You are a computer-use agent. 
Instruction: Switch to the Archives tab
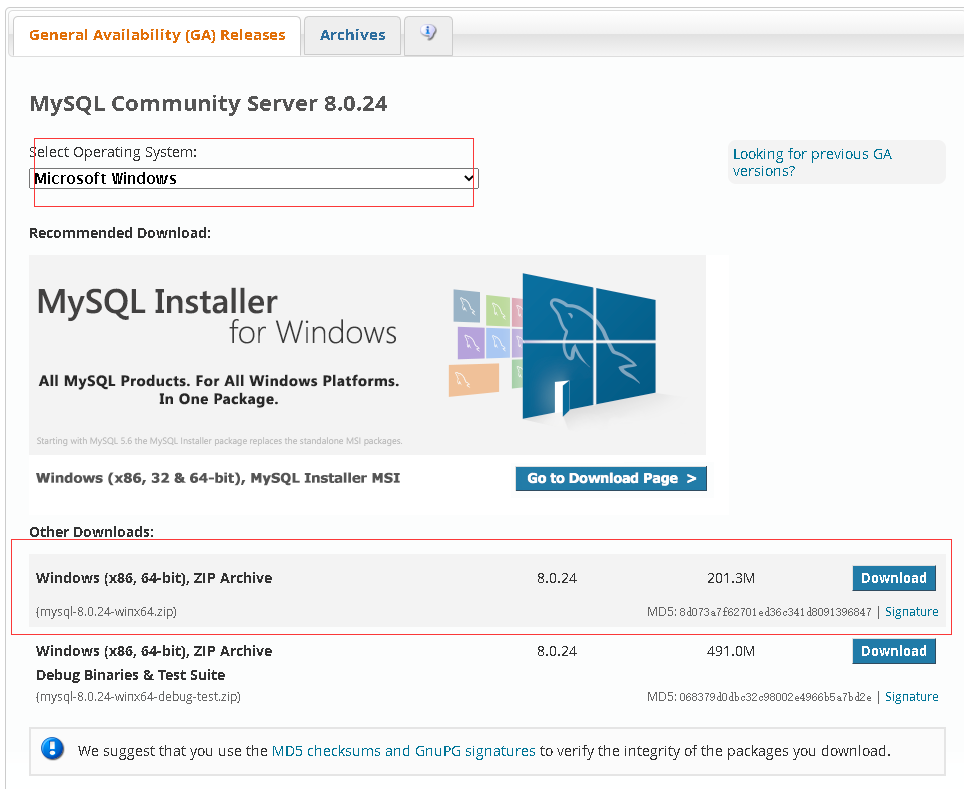pyautogui.click(x=352, y=35)
